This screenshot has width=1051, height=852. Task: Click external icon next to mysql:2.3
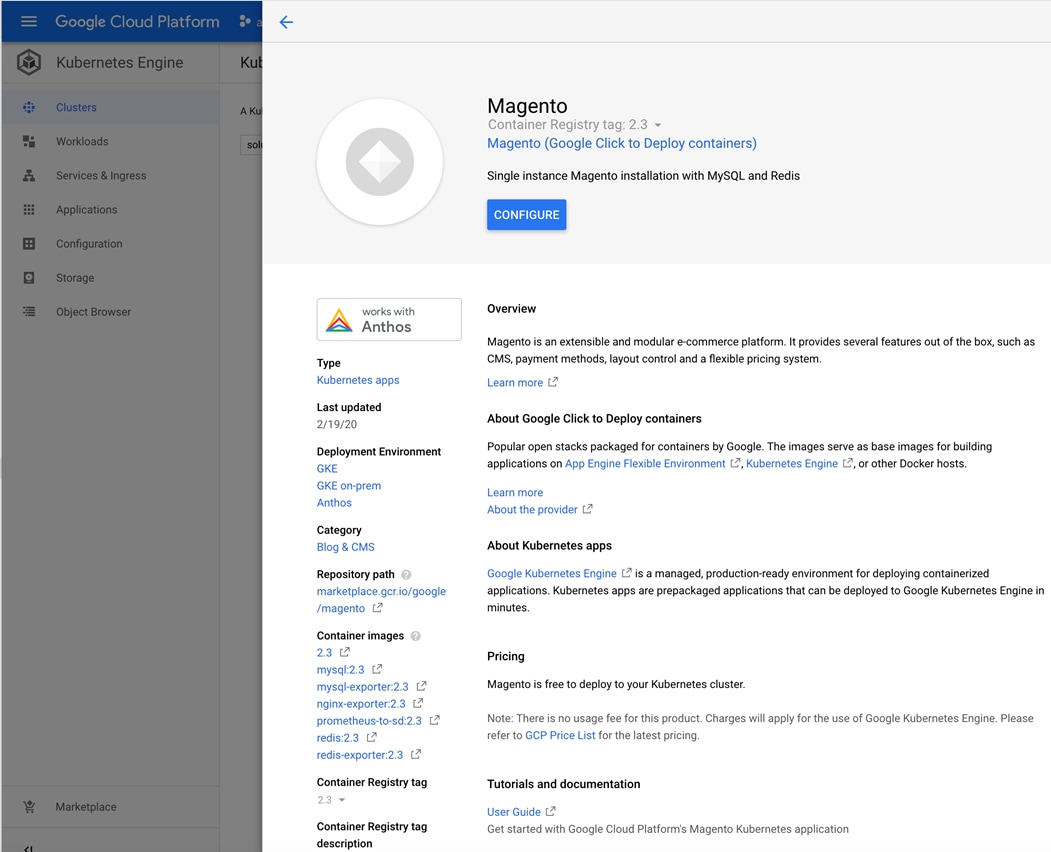pyautogui.click(x=377, y=669)
